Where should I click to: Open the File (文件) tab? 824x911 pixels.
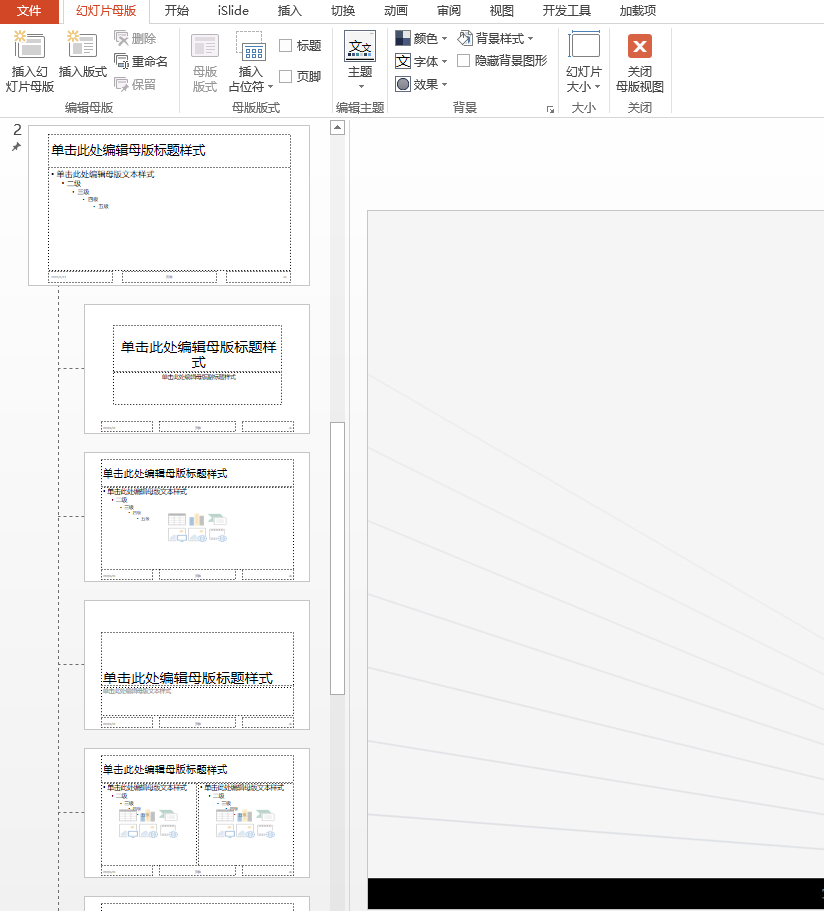point(29,11)
